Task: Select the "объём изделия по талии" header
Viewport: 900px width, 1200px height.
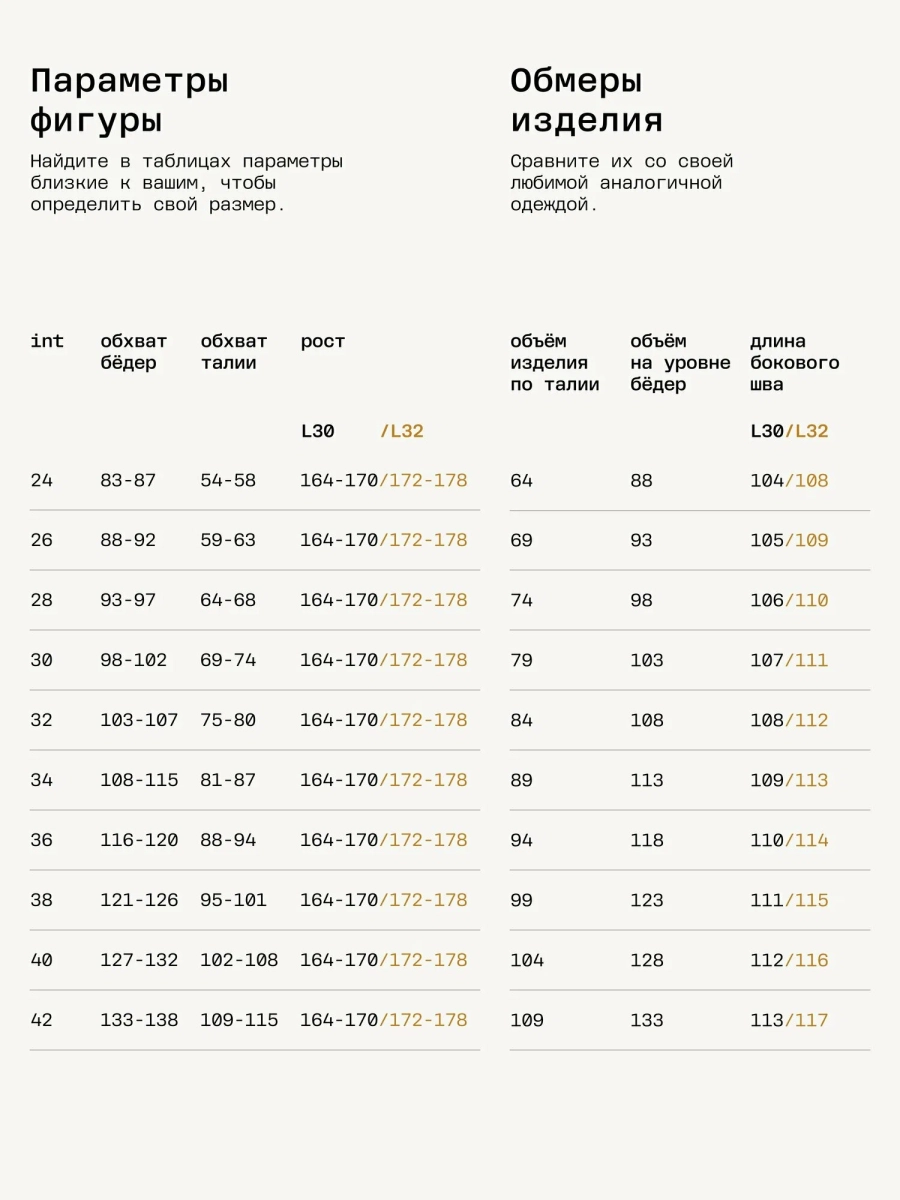Action: tap(555, 362)
